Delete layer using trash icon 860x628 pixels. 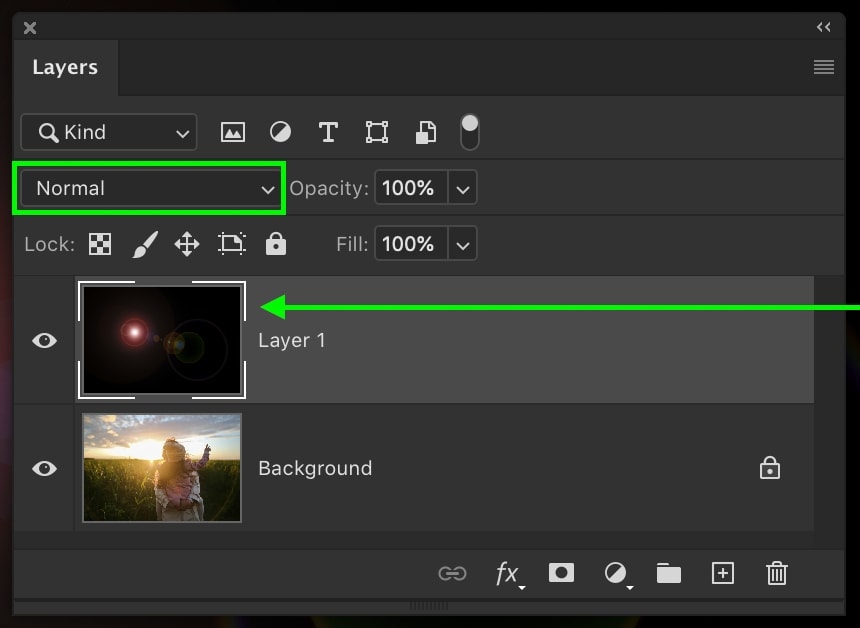coord(777,573)
